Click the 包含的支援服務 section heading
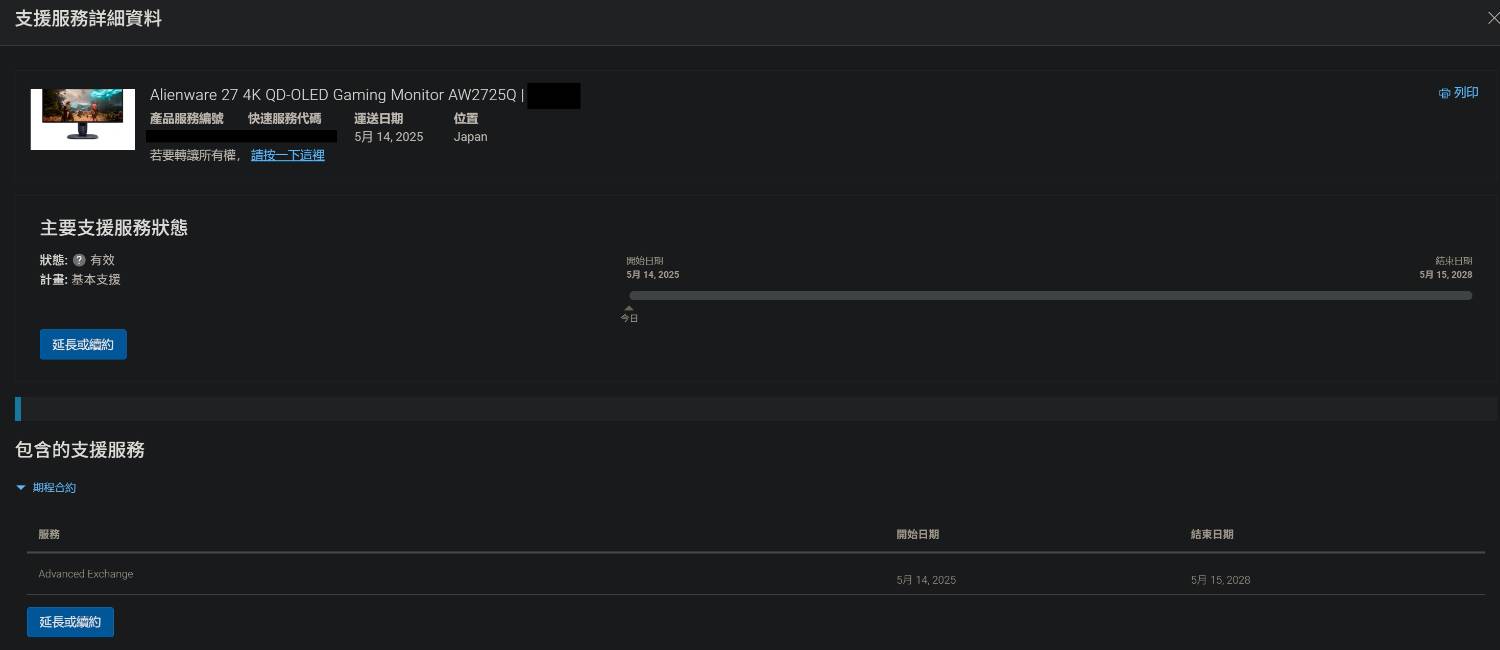 (80, 450)
